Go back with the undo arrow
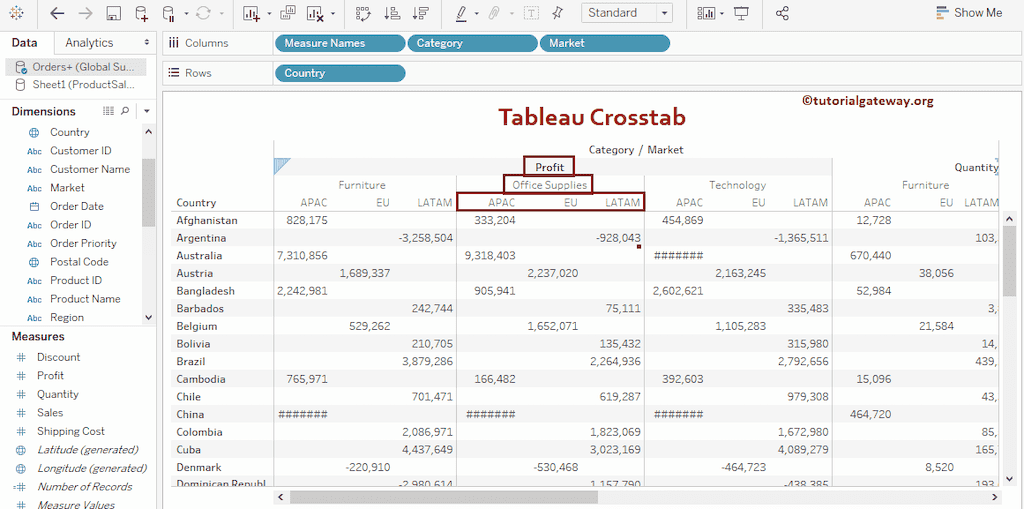 [x=57, y=13]
